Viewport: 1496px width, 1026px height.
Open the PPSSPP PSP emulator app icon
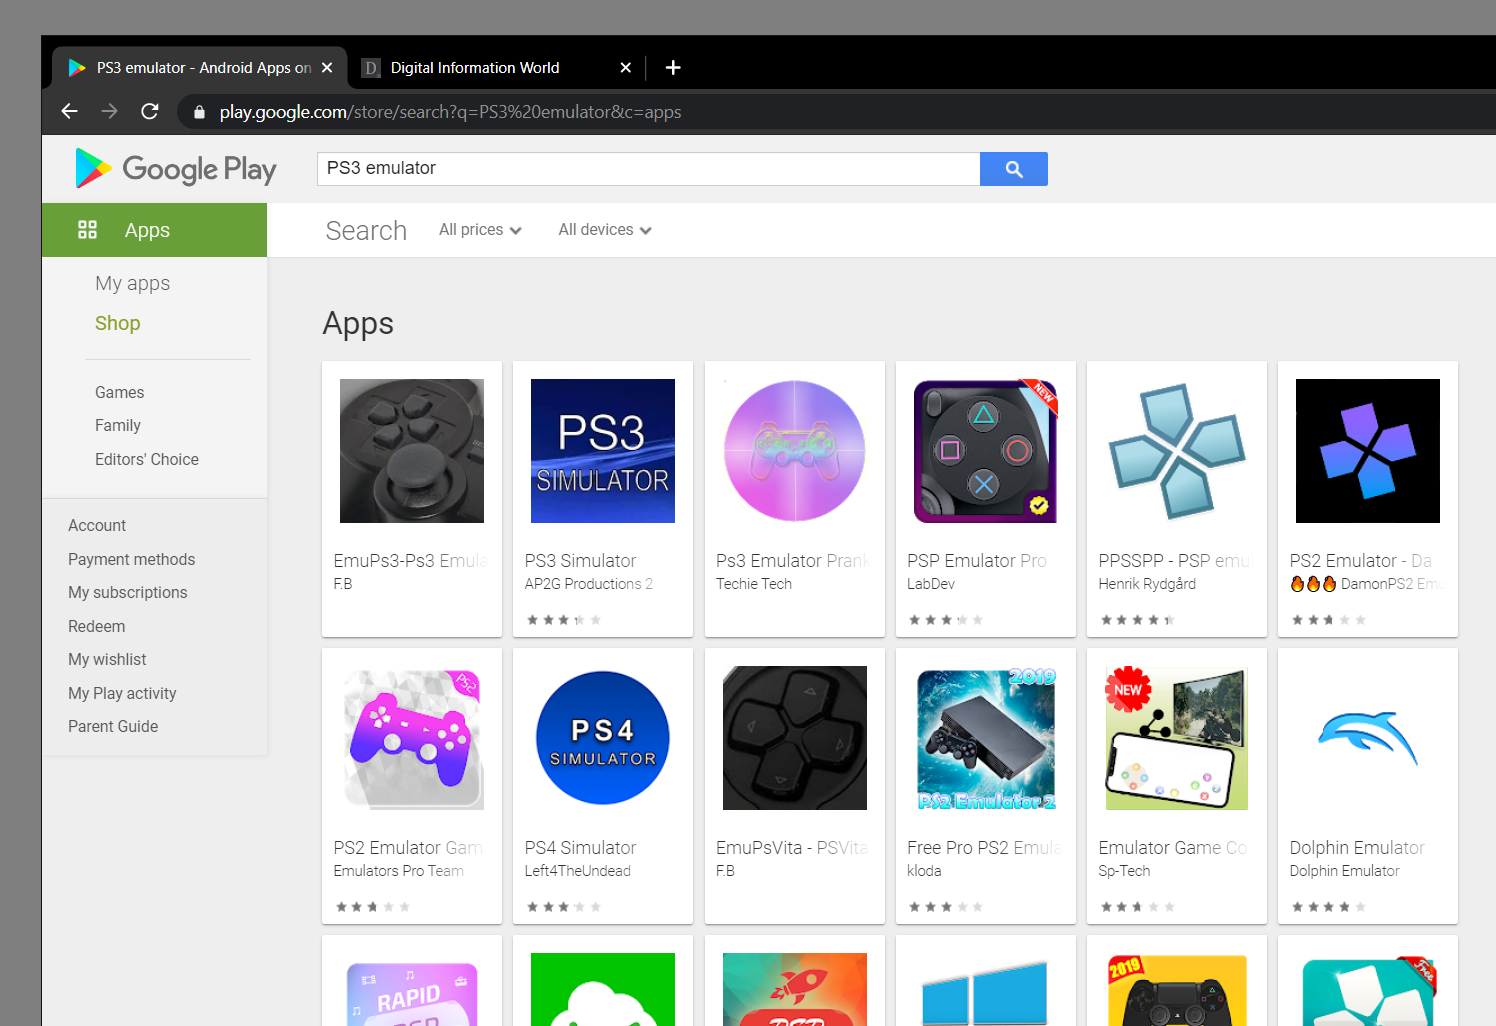click(x=1177, y=451)
